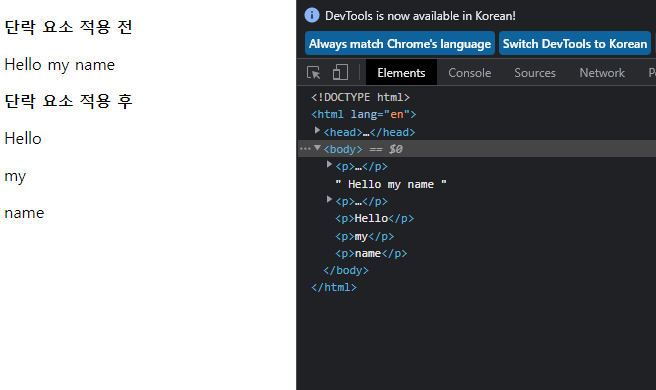Screen dimensions: 656x390
Task: Expand the first collapsed p element
Action: tap(329, 164)
